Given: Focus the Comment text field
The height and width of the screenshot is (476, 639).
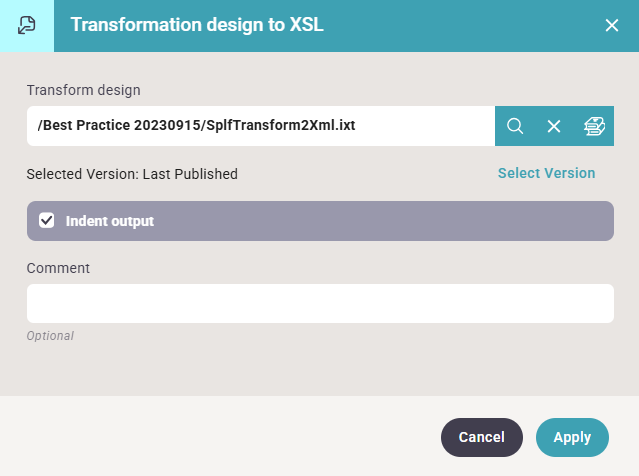Looking at the screenshot, I should coord(320,304).
